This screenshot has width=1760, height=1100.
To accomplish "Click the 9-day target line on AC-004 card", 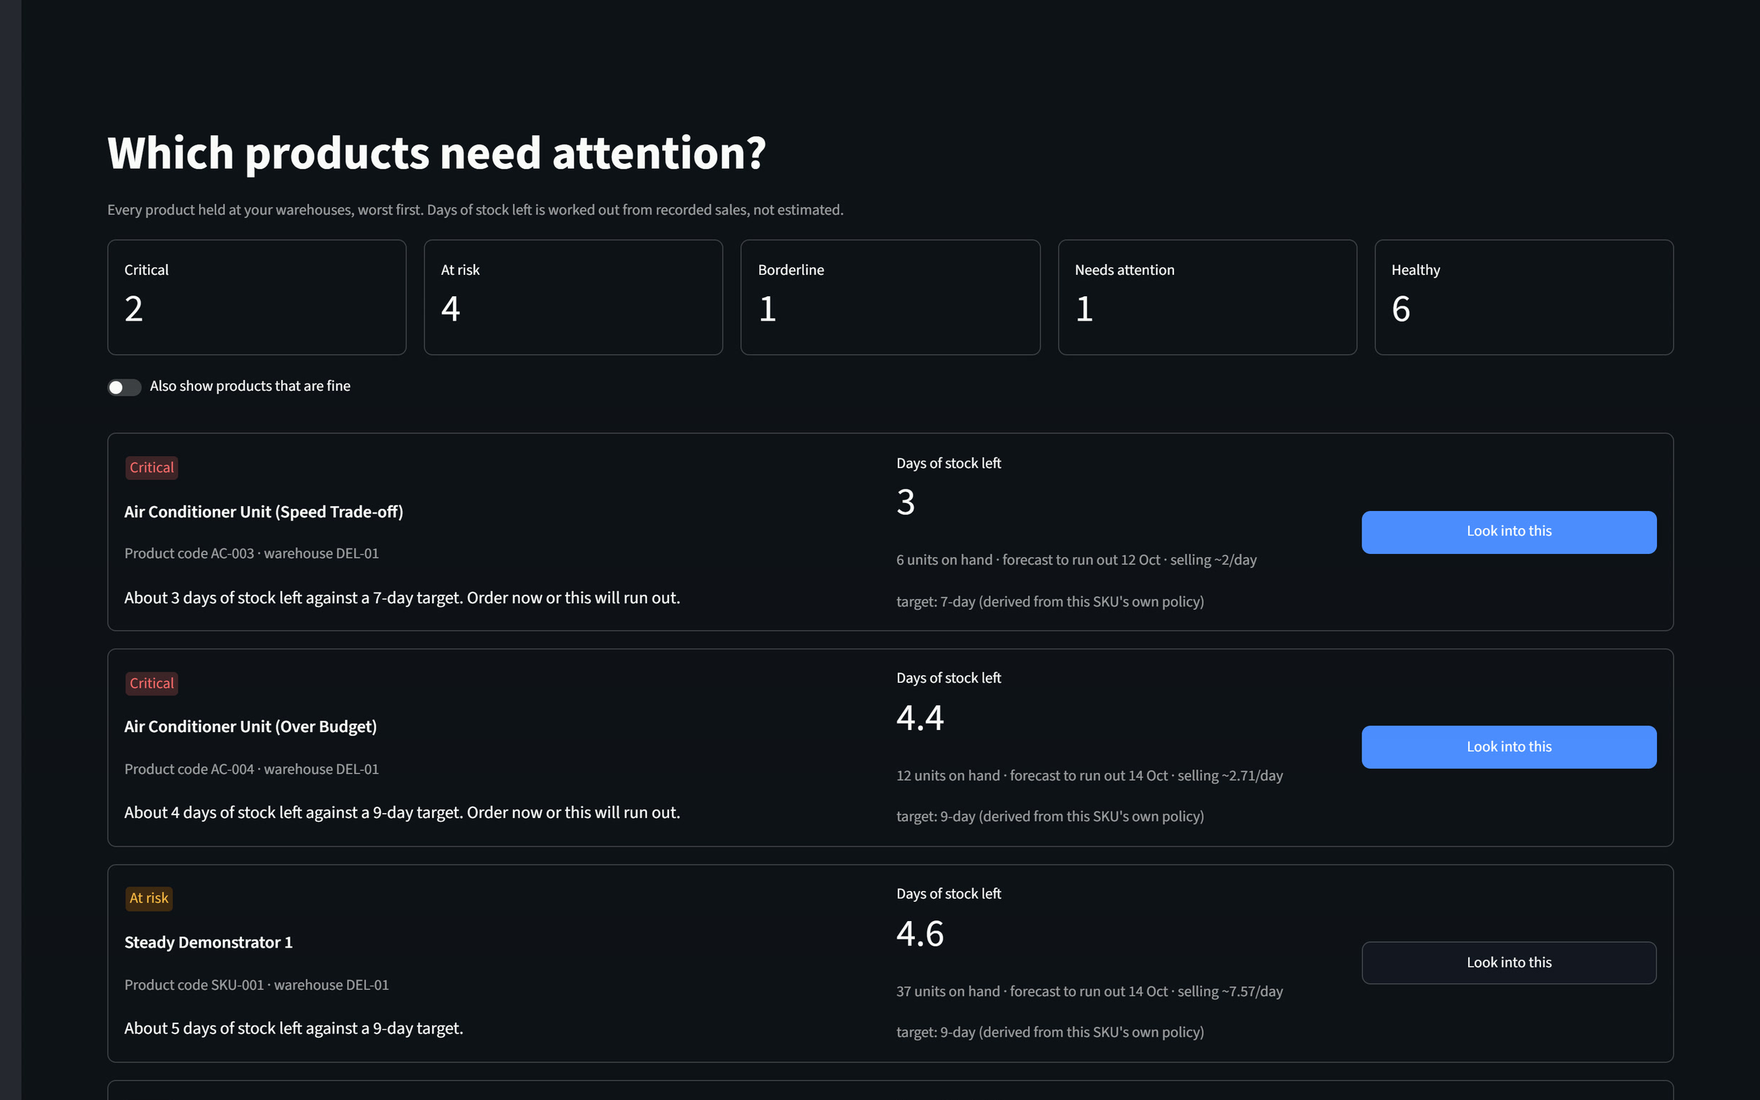I will click(x=1050, y=817).
